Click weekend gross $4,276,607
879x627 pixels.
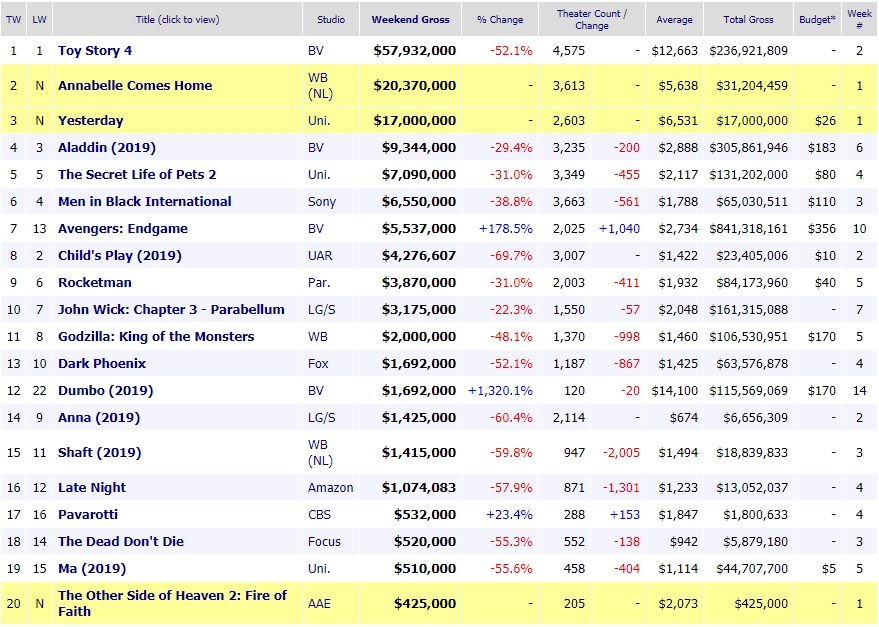(x=419, y=255)
